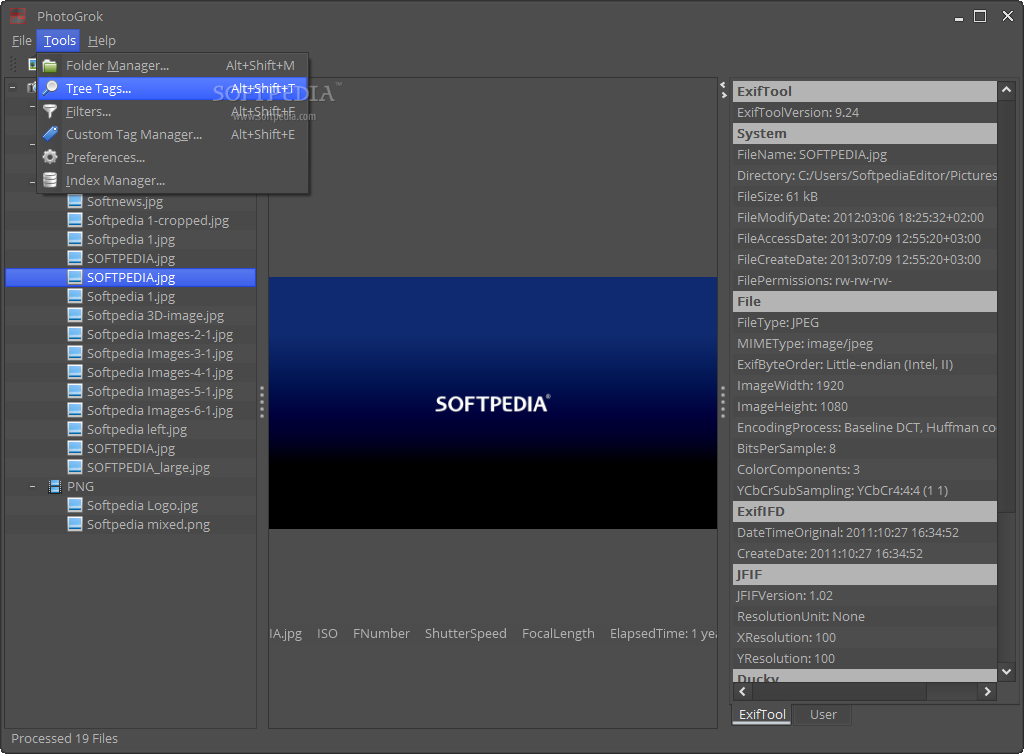The height and width of the screenshot is (754, 1024).
Task: Click the 'ImageHeight: 1080' row
Action: point(865,407)
